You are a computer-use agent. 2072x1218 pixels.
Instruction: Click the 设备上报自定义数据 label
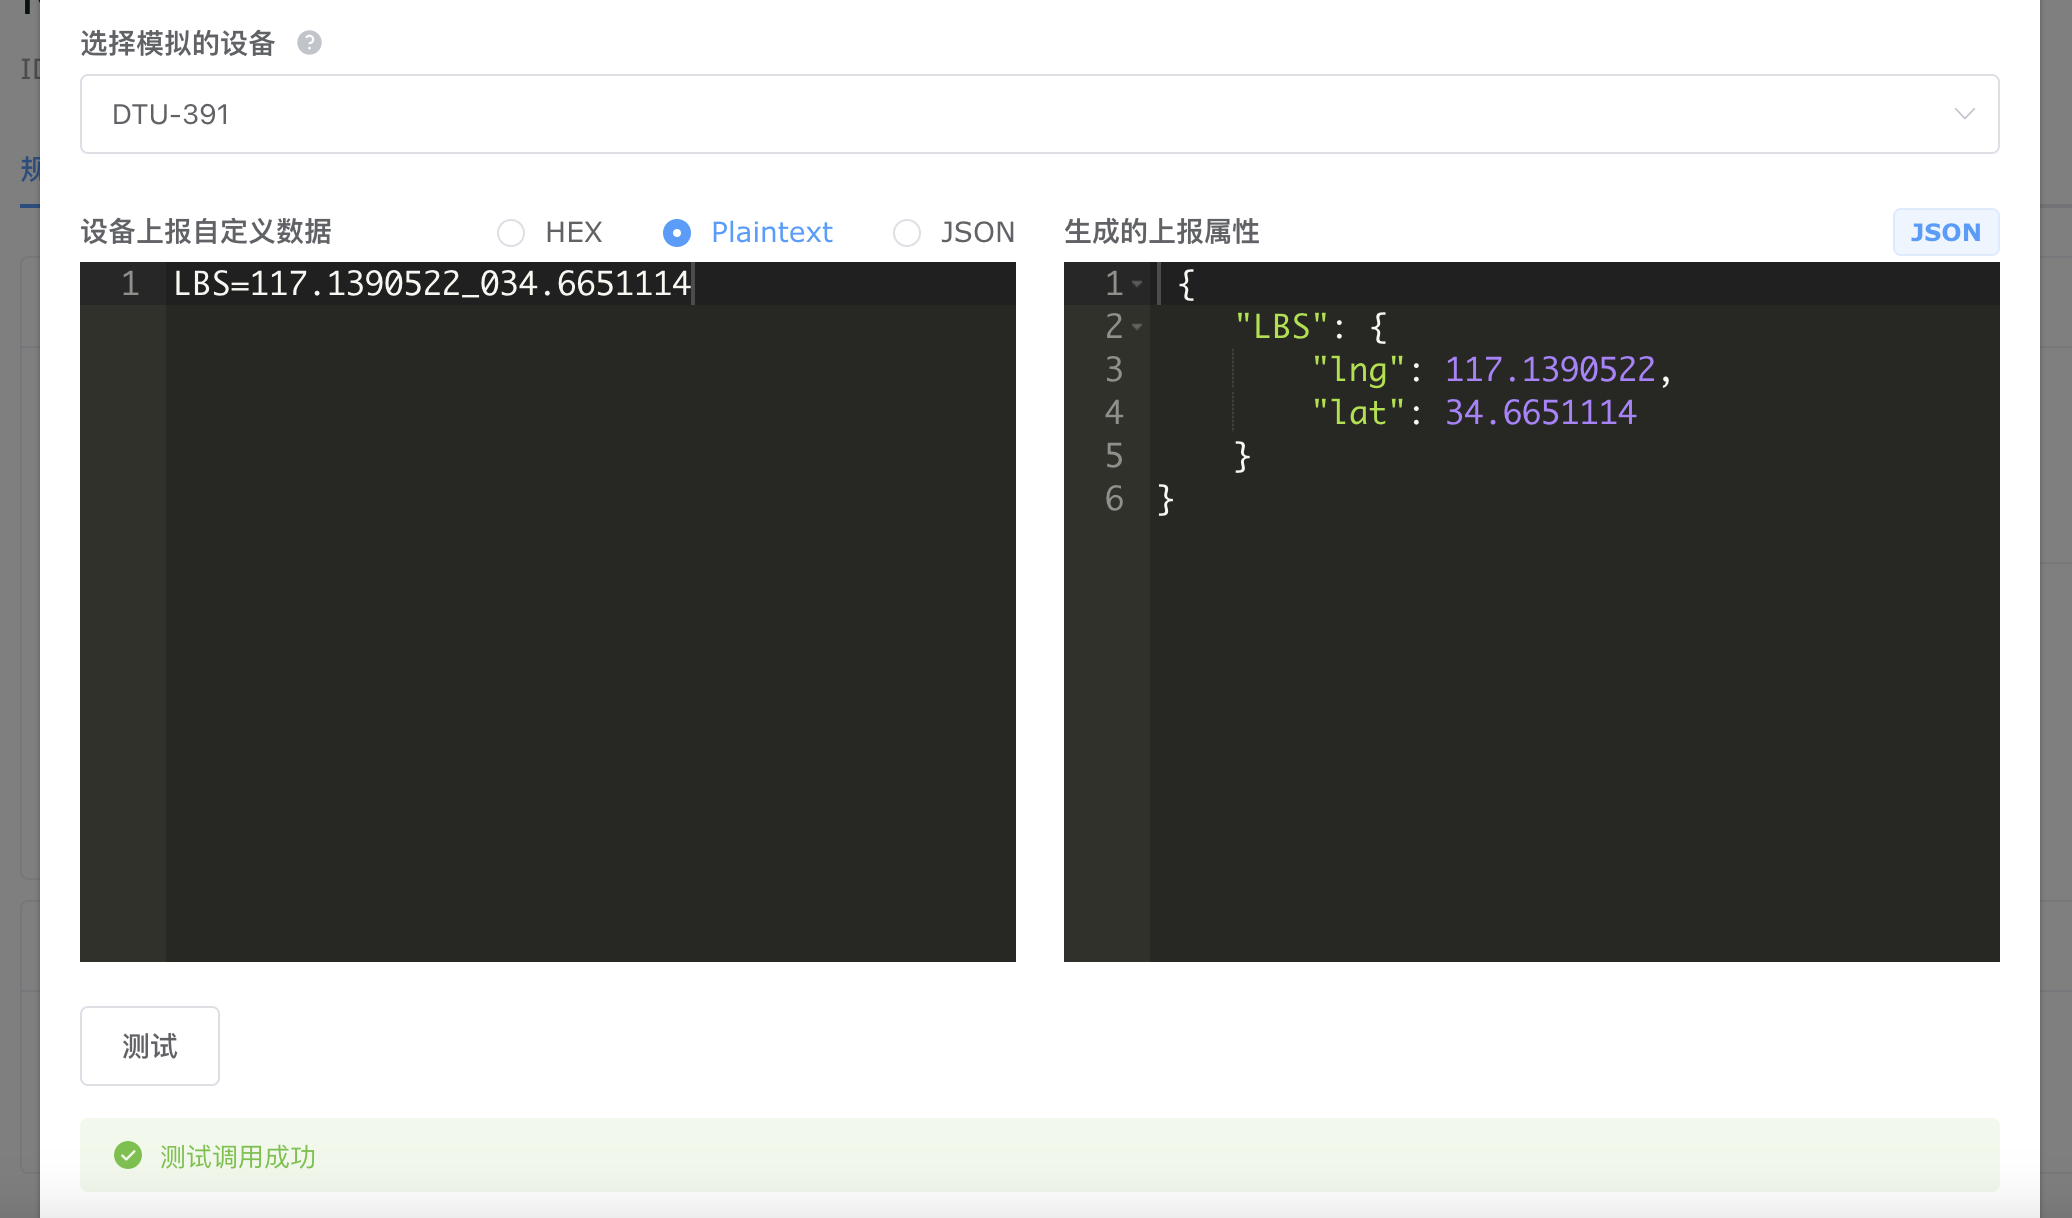tap(206, 232)
